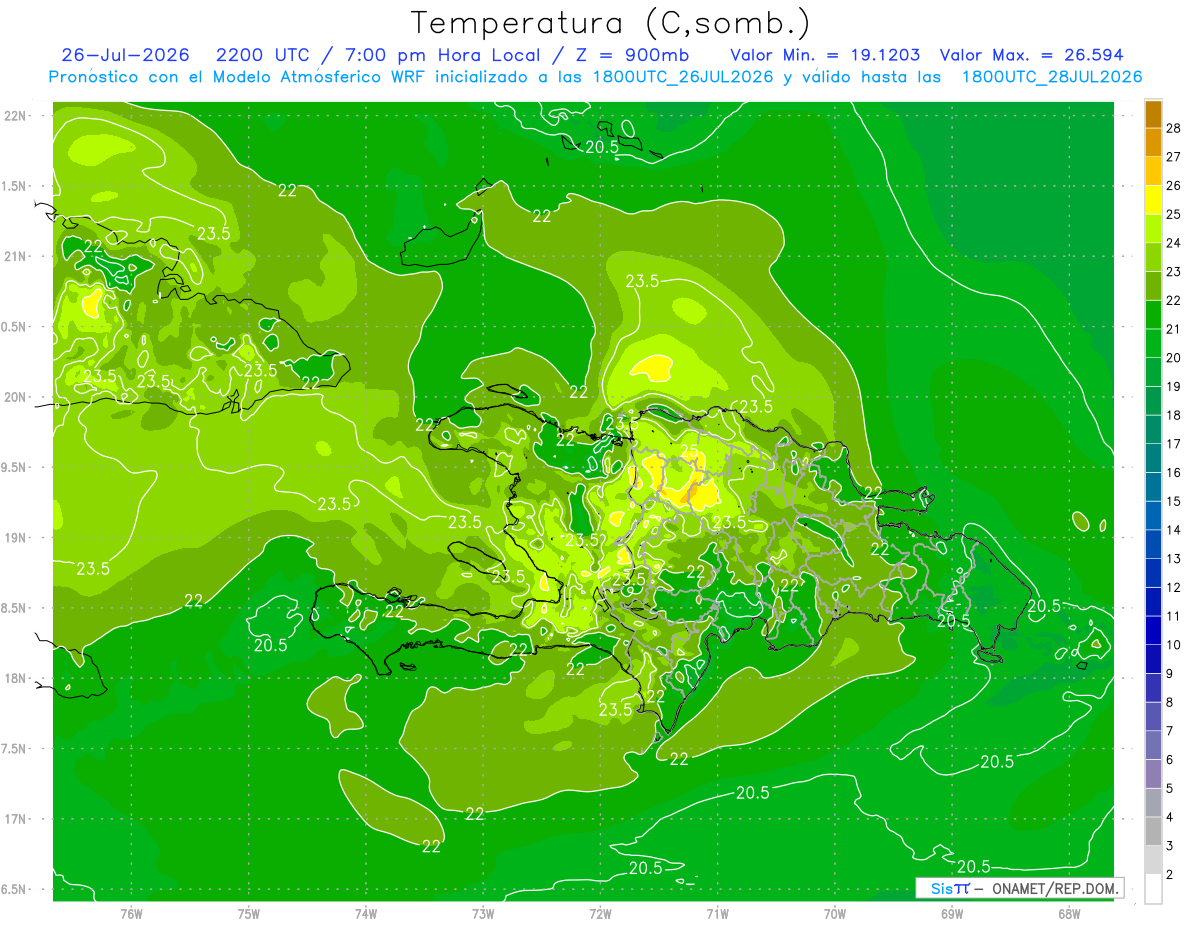Click the '18N' latitude axis label

point(16,678)
